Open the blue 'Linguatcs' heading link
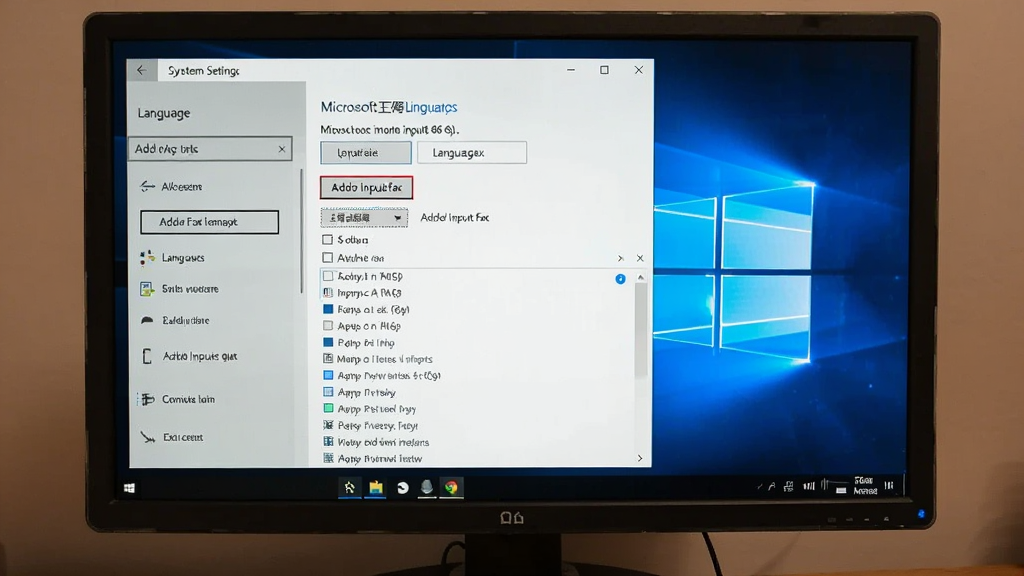 pos(431,107)
